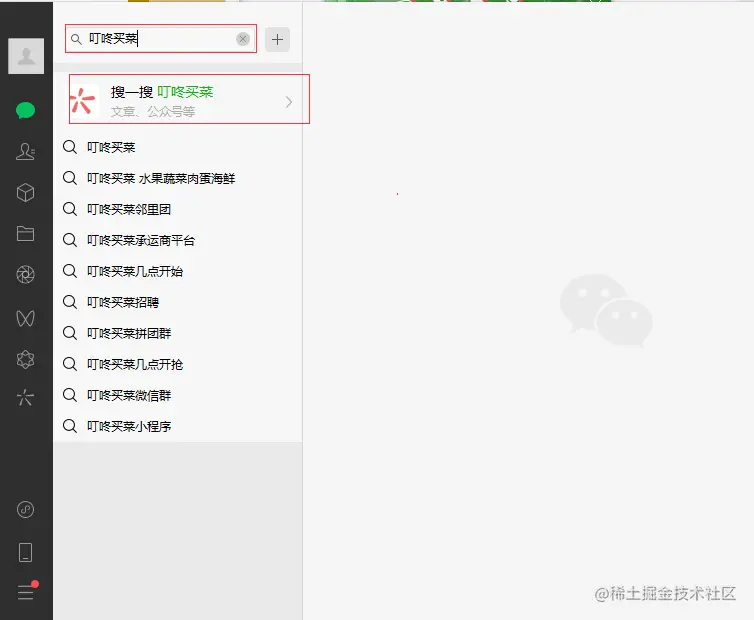Open the Files folder icon in sidebar
The image size is (754, 620).
point(25,234)
